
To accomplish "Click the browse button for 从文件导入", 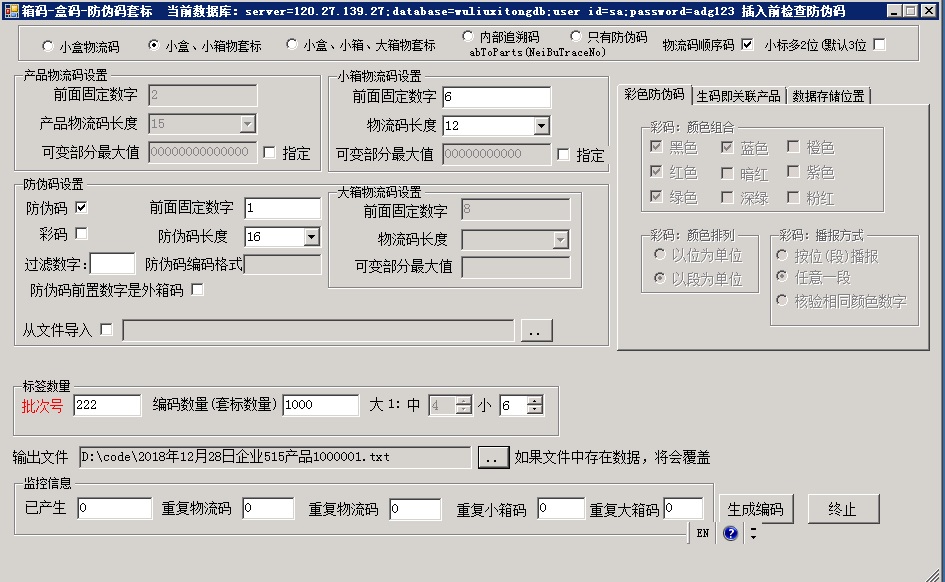I will [x=536, y=330].
